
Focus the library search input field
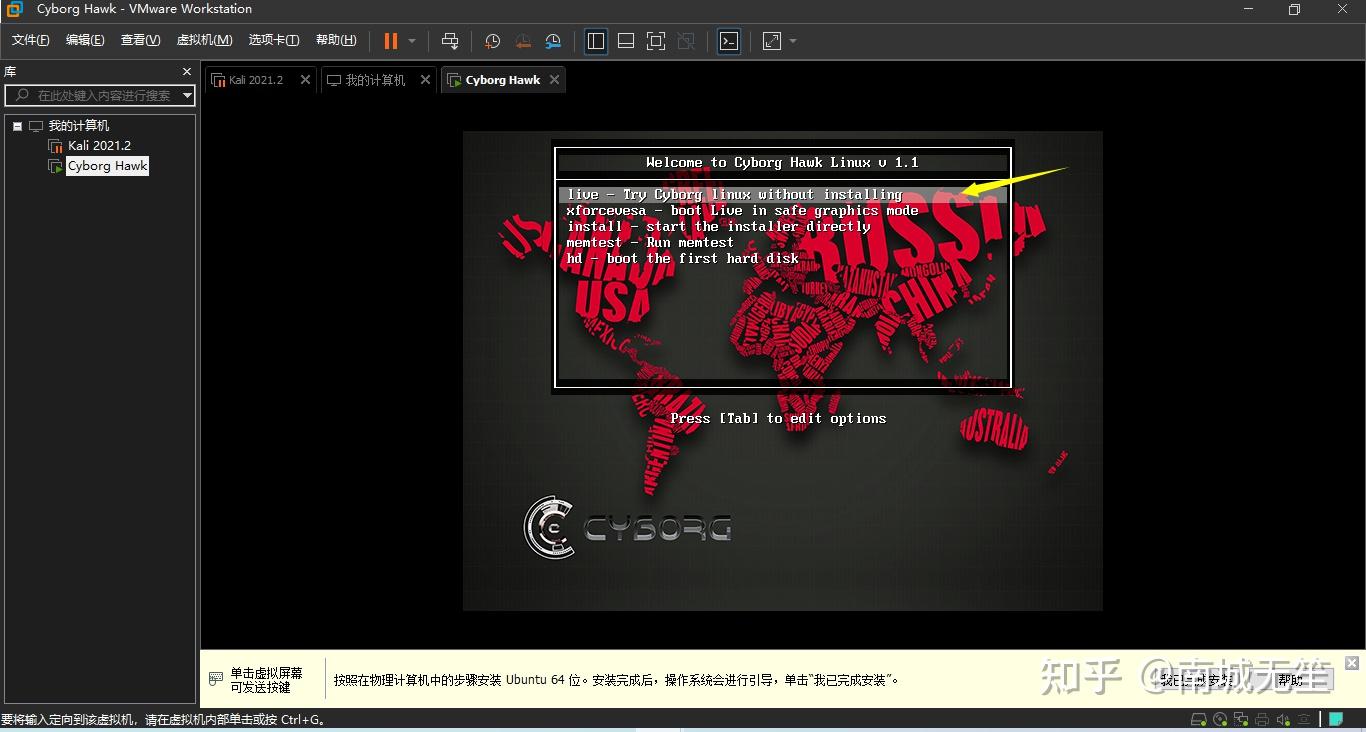tap(100, 95)
